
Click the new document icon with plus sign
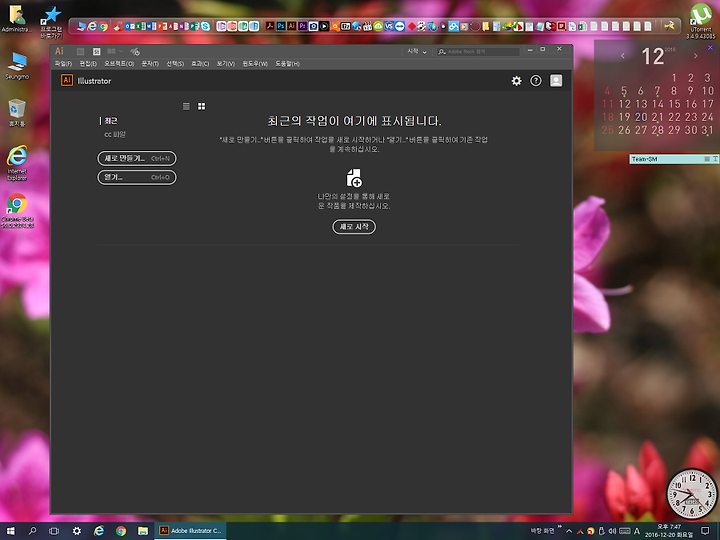click(x=354, y=178)
